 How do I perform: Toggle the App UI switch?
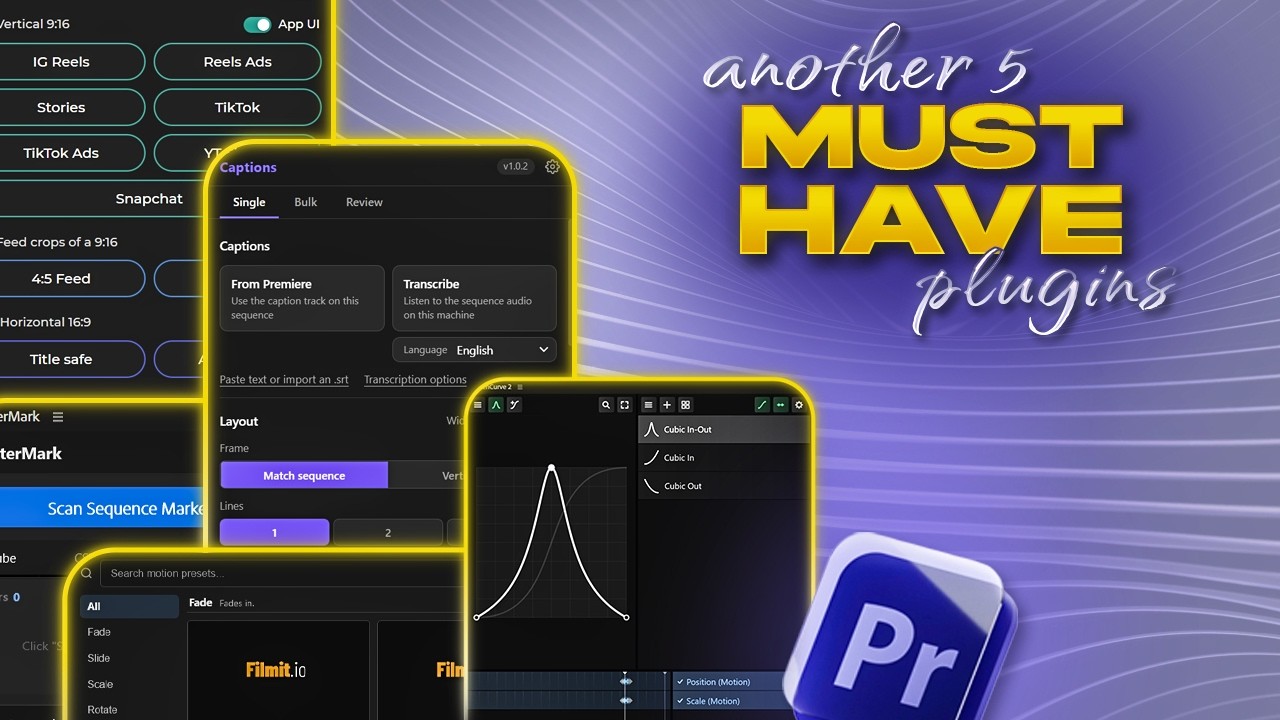tap(257, 24)
